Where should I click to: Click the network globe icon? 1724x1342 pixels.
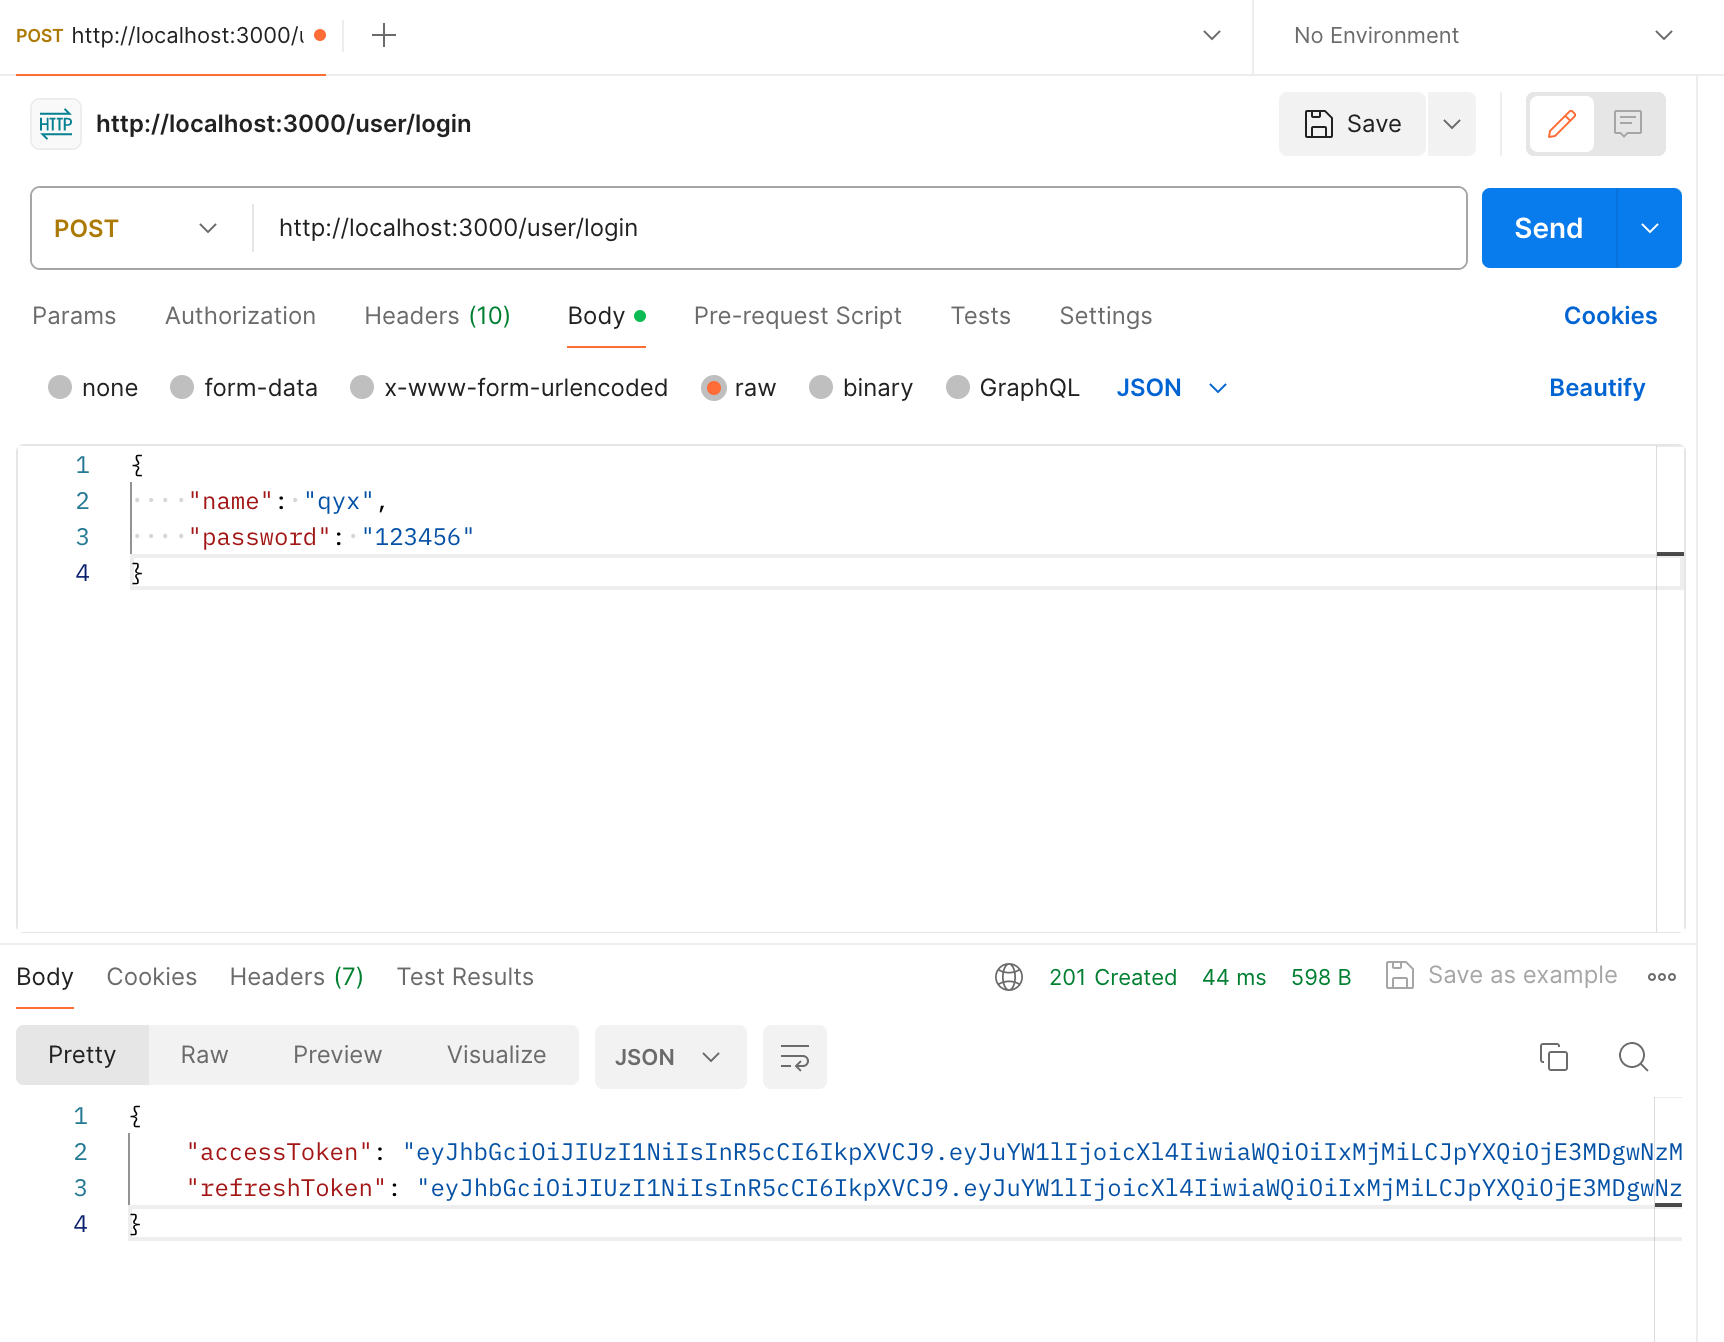[1009, 977]
